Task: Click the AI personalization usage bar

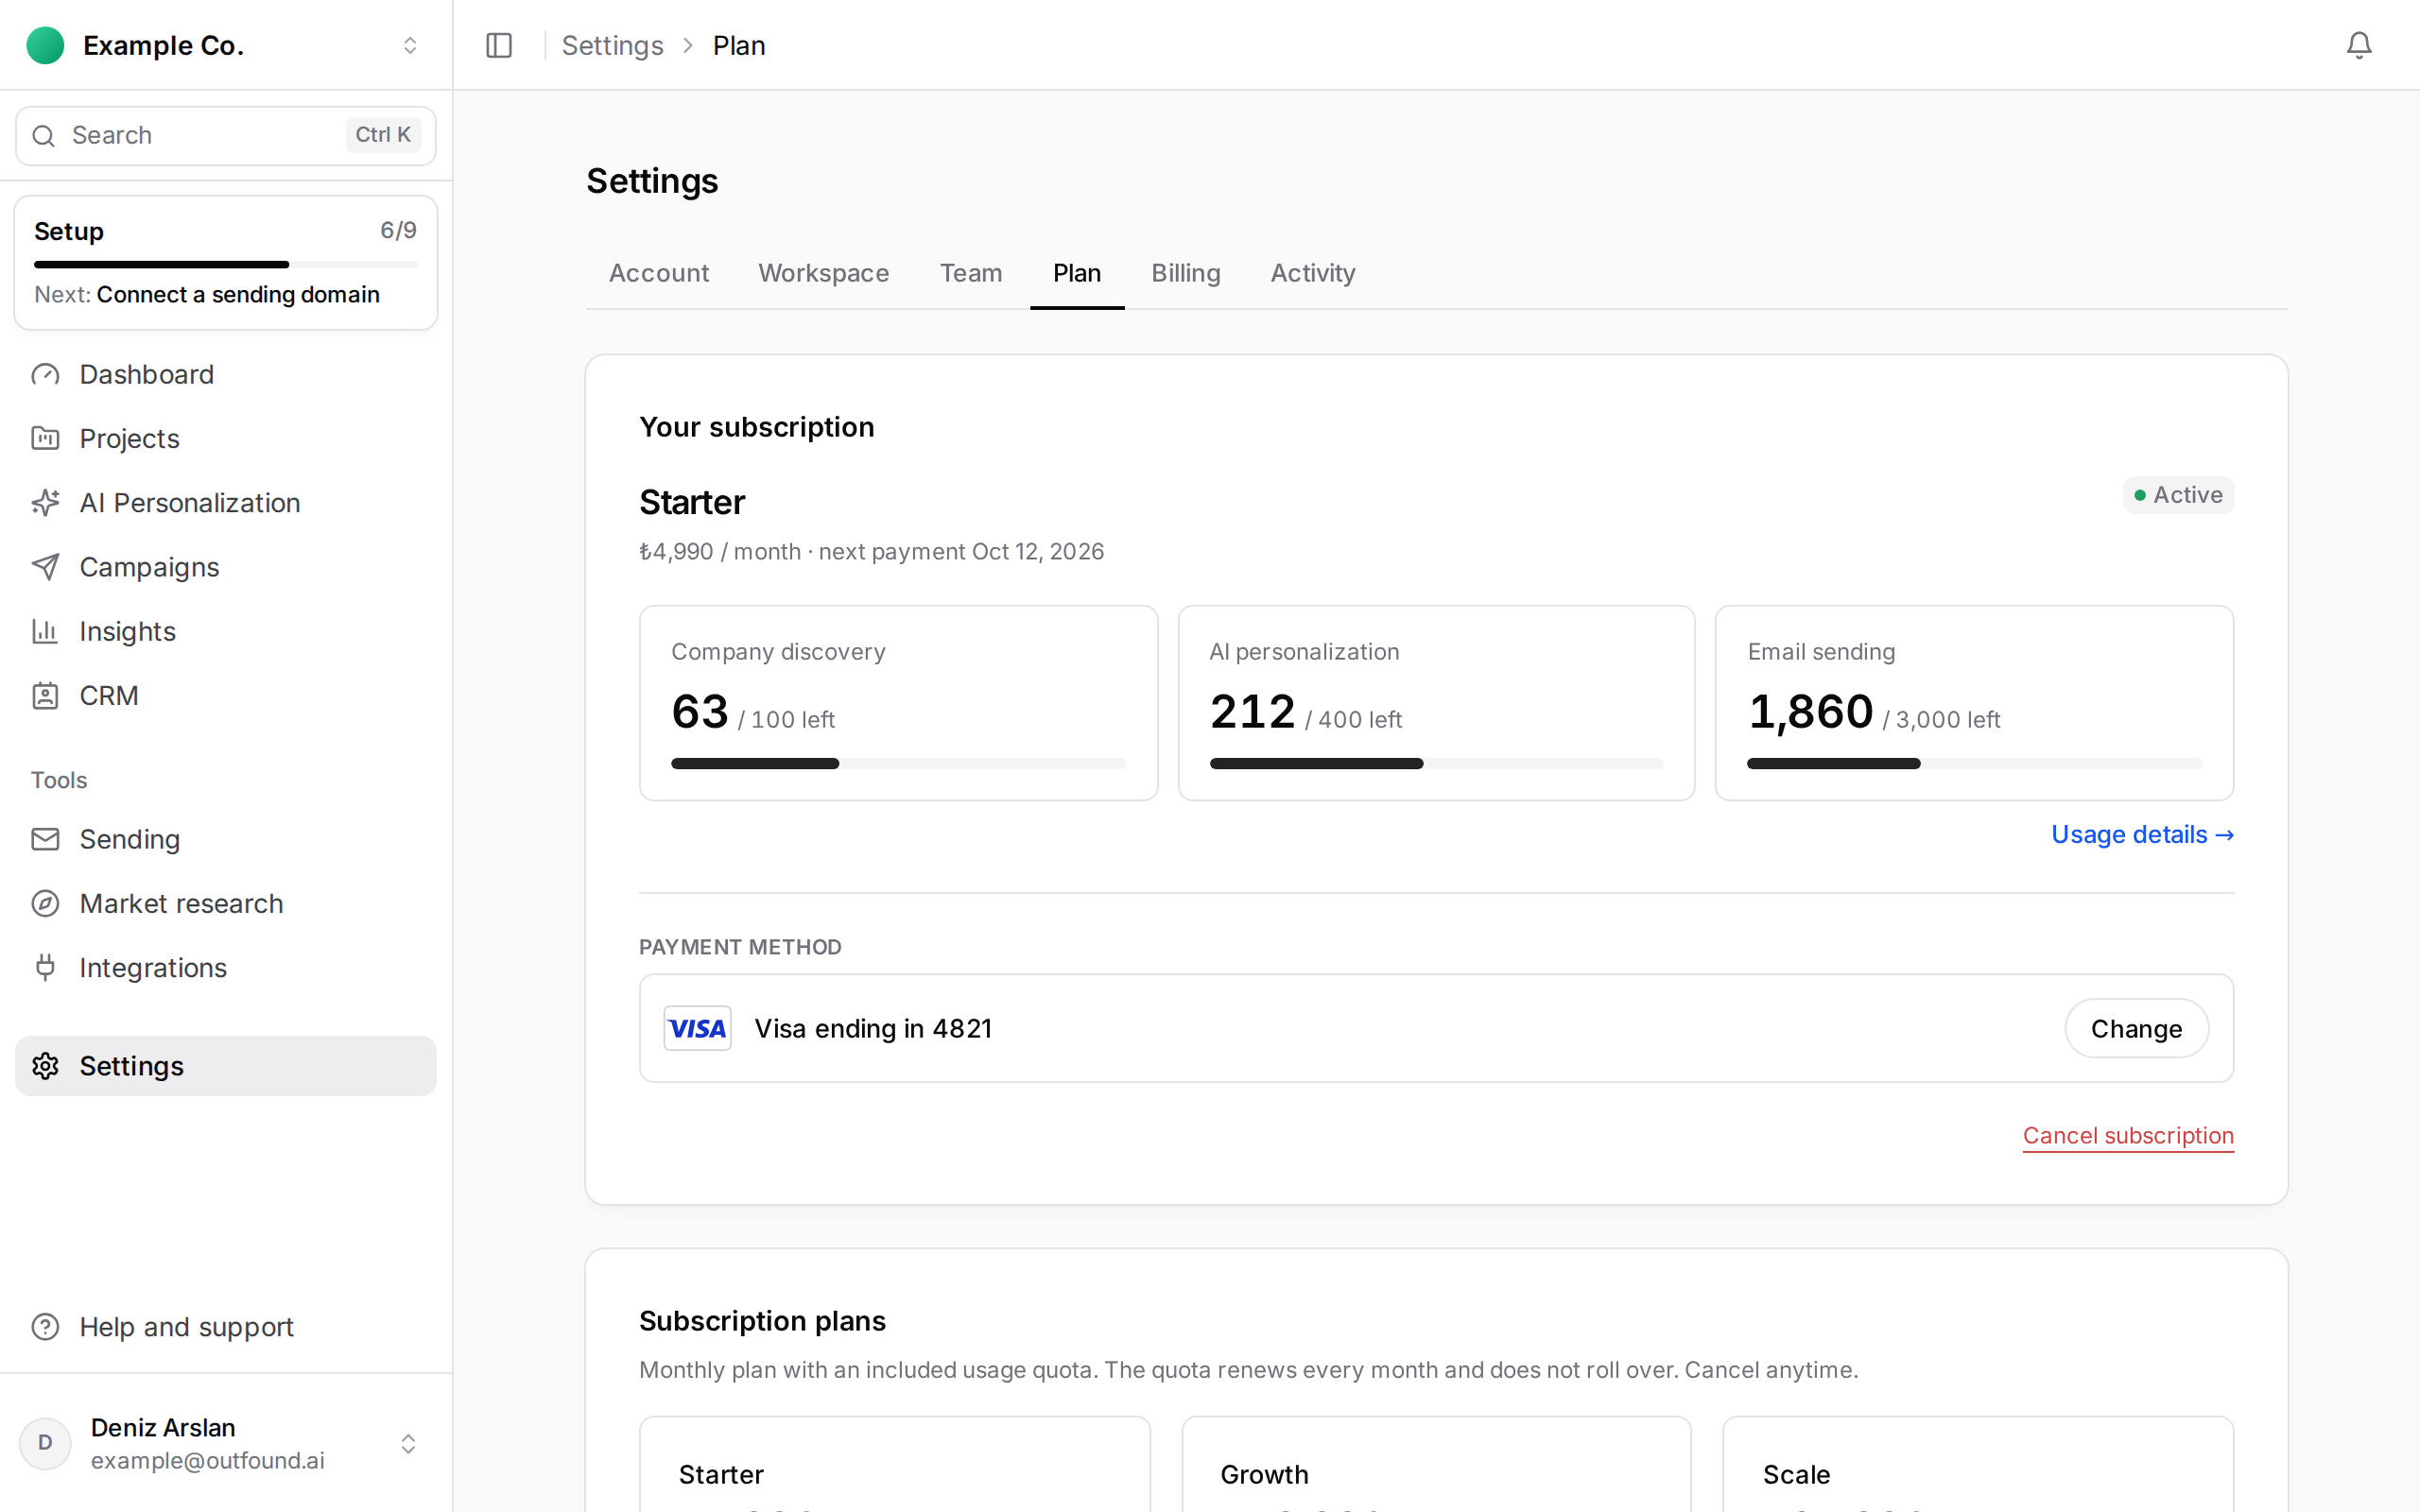Action: [1436, 764]
